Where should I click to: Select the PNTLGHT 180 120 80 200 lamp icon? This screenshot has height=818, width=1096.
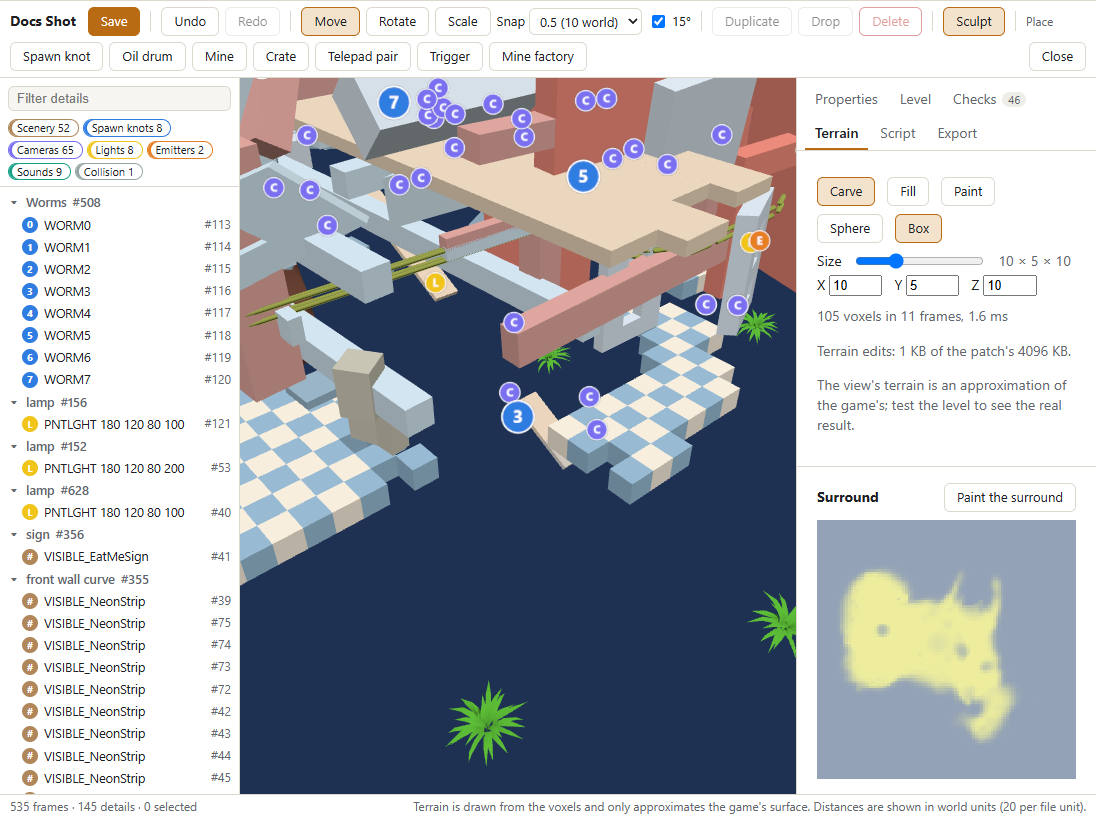click(x=29, y=468)
